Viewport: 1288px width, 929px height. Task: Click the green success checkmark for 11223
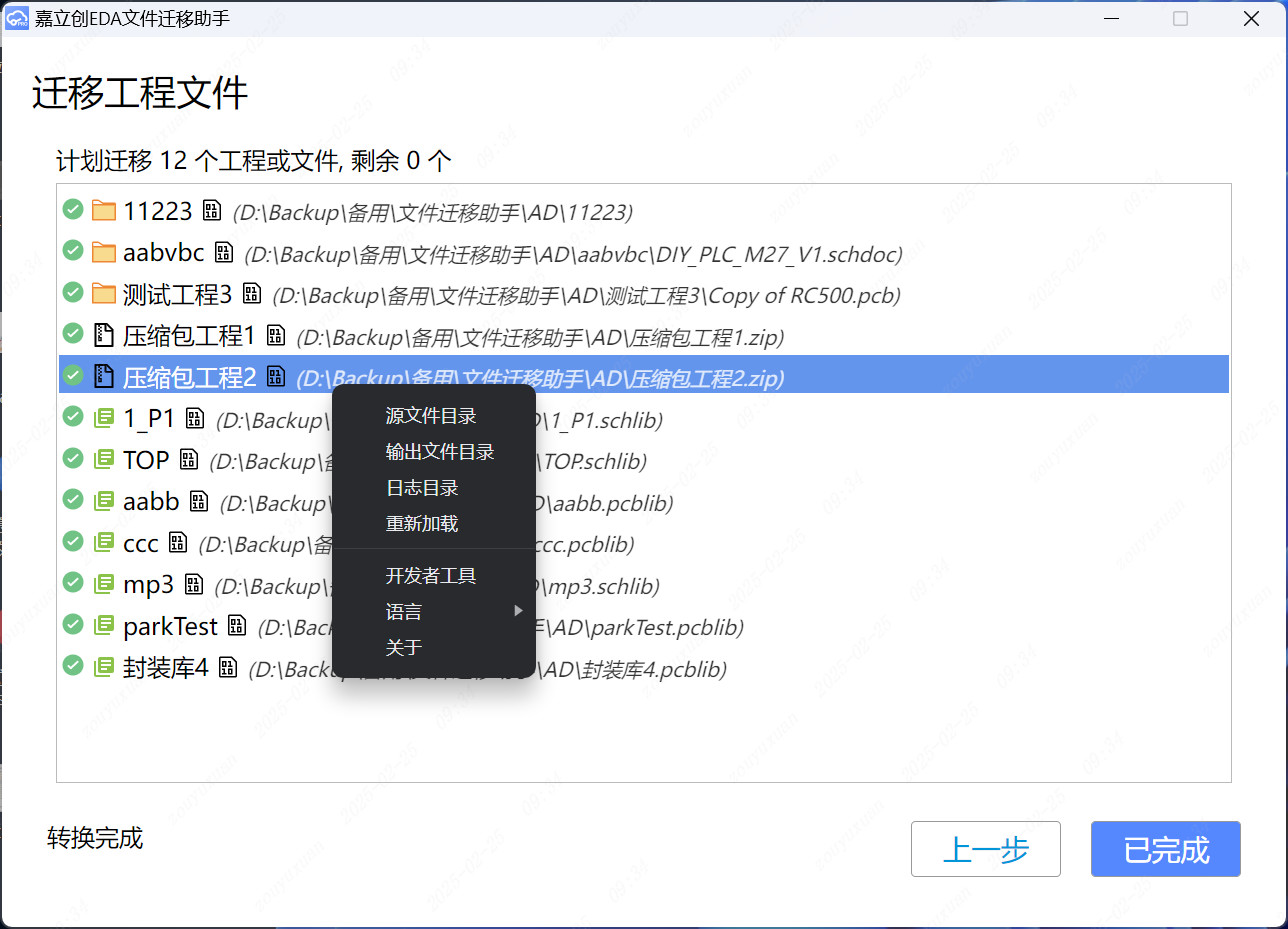73,209
